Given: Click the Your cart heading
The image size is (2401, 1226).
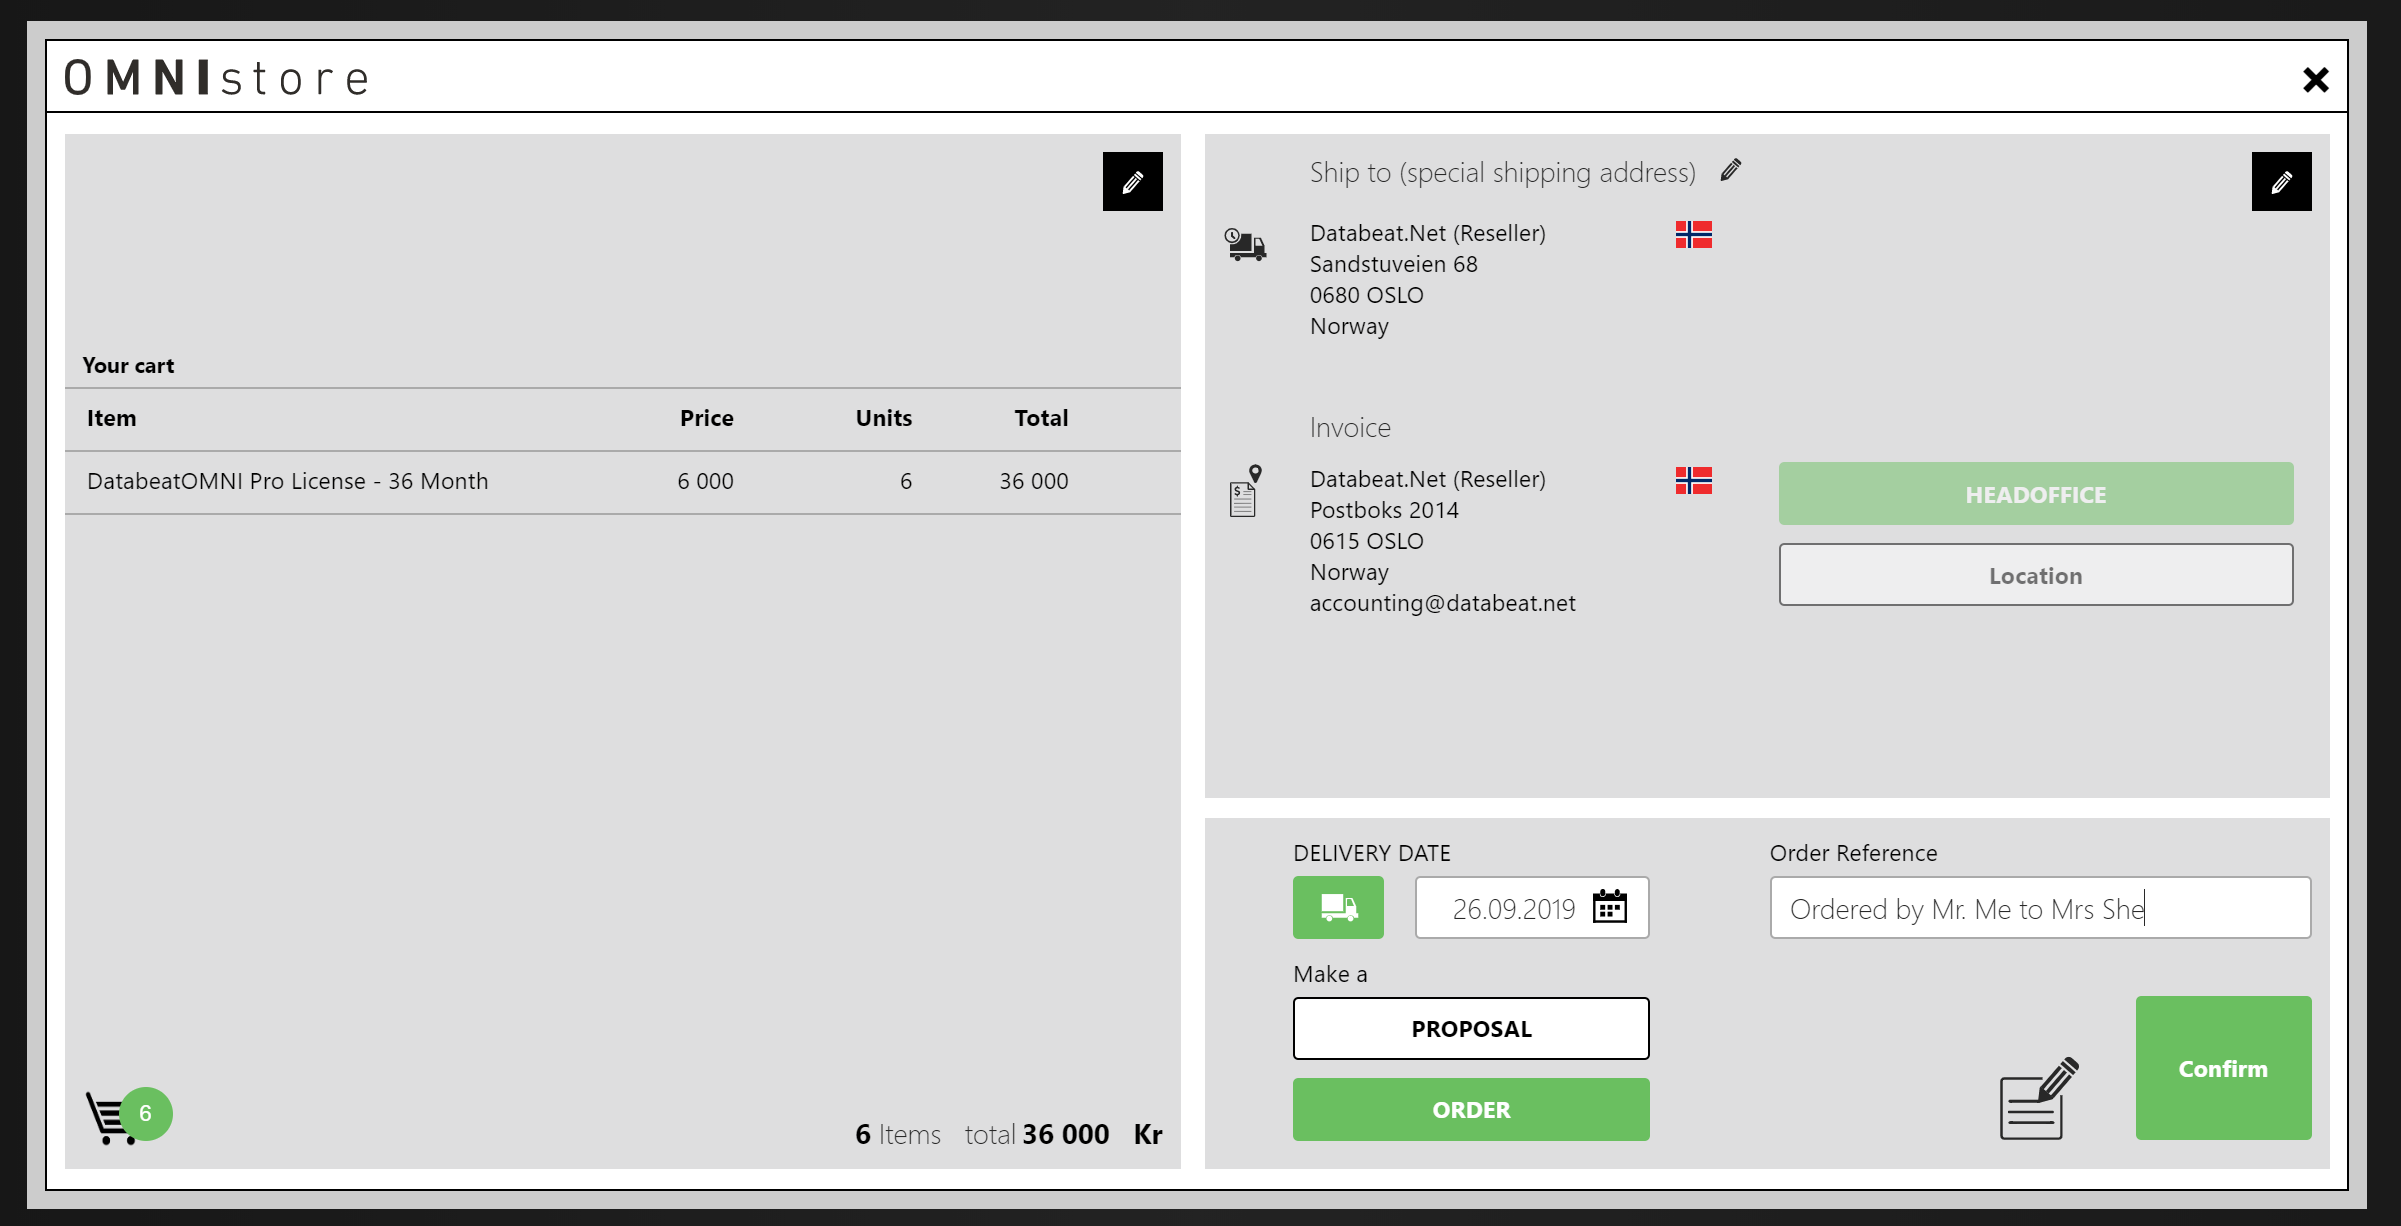Looking at the screenshot, I should 128,366.
